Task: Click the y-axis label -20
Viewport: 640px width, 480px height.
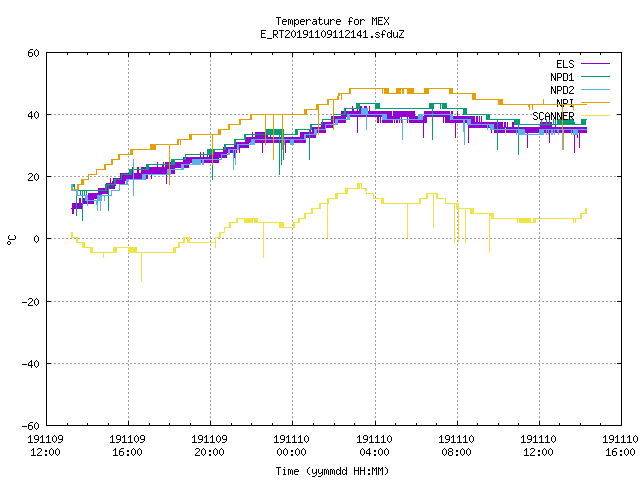Action: (31, 302)
